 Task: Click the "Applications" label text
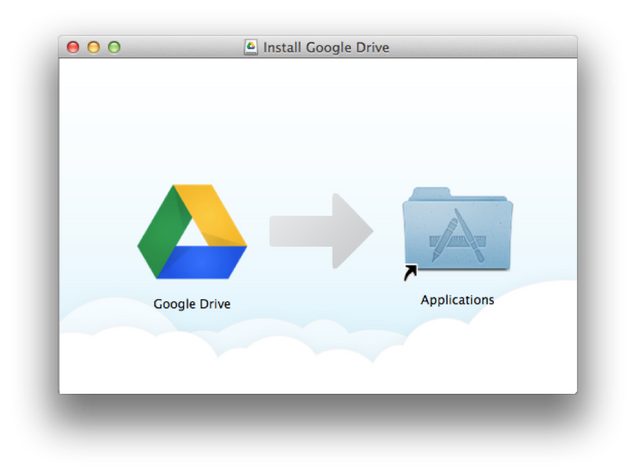[457, 300]
